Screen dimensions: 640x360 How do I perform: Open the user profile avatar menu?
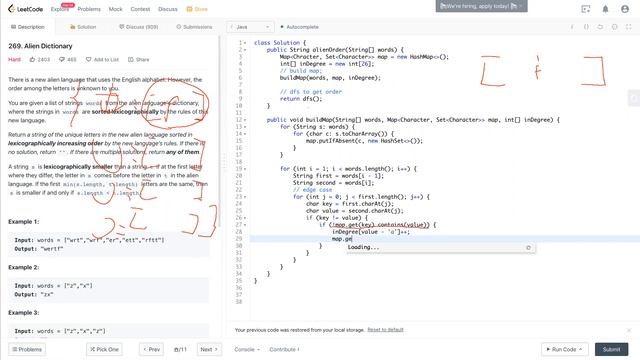click(625, 9)
